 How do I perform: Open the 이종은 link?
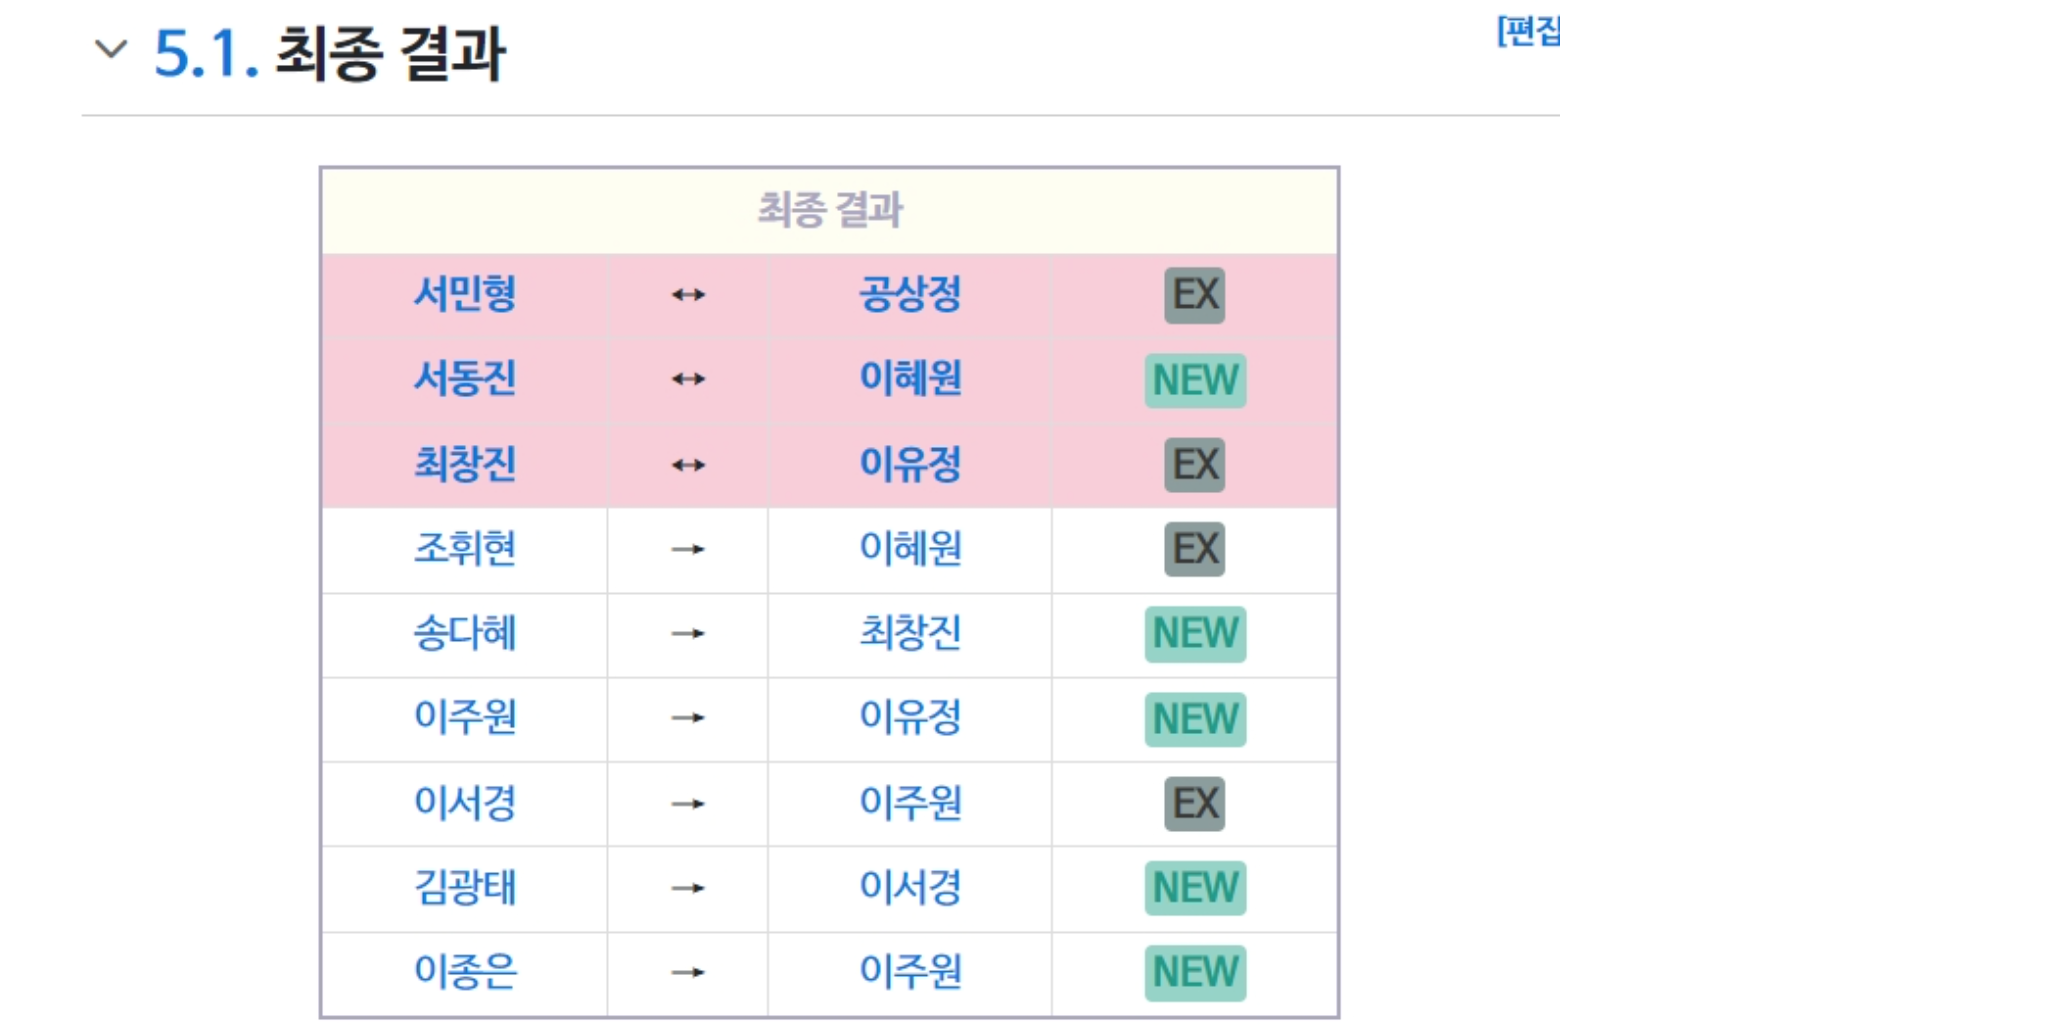pos(465,972)
